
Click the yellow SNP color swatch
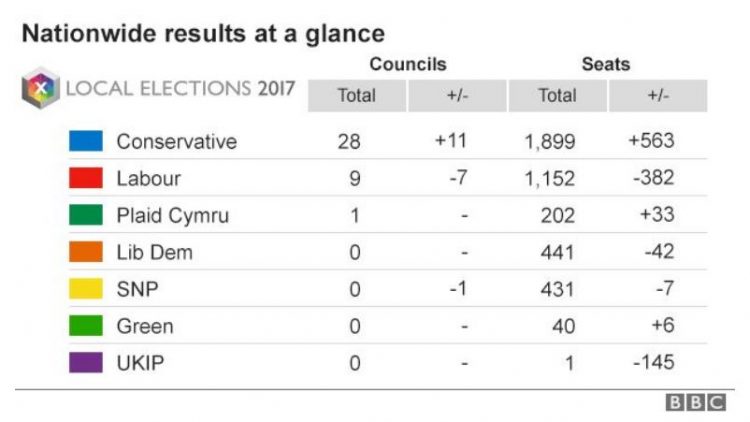(86, 289)
